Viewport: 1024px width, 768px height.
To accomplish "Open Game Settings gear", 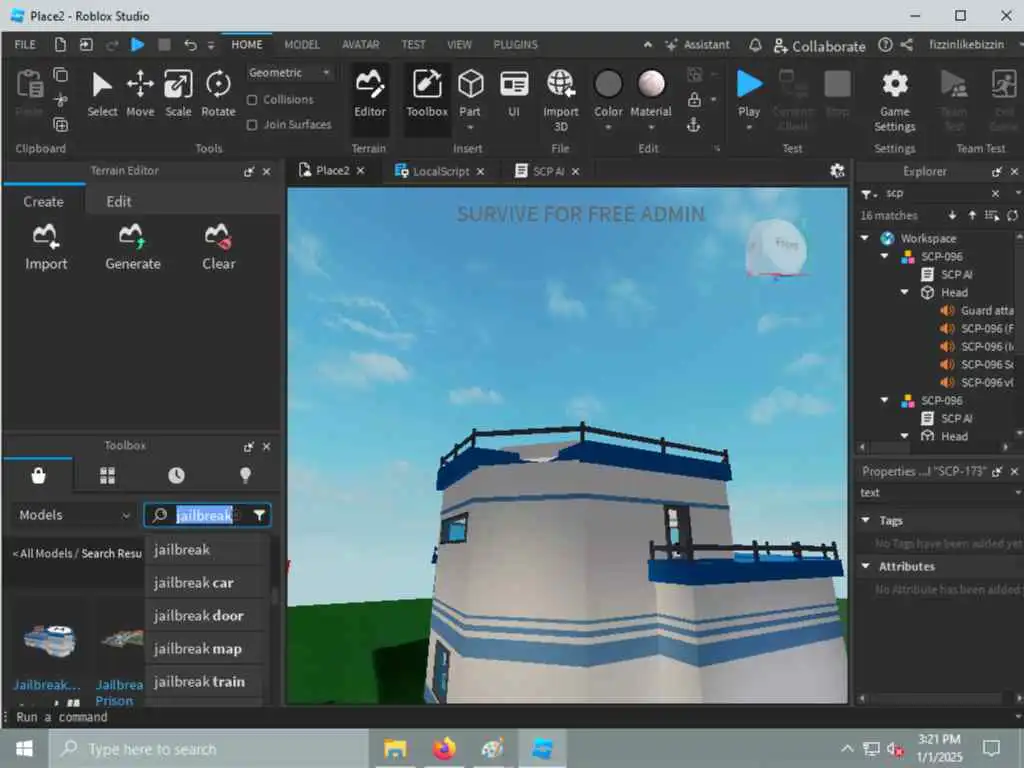I will (895, 99).
